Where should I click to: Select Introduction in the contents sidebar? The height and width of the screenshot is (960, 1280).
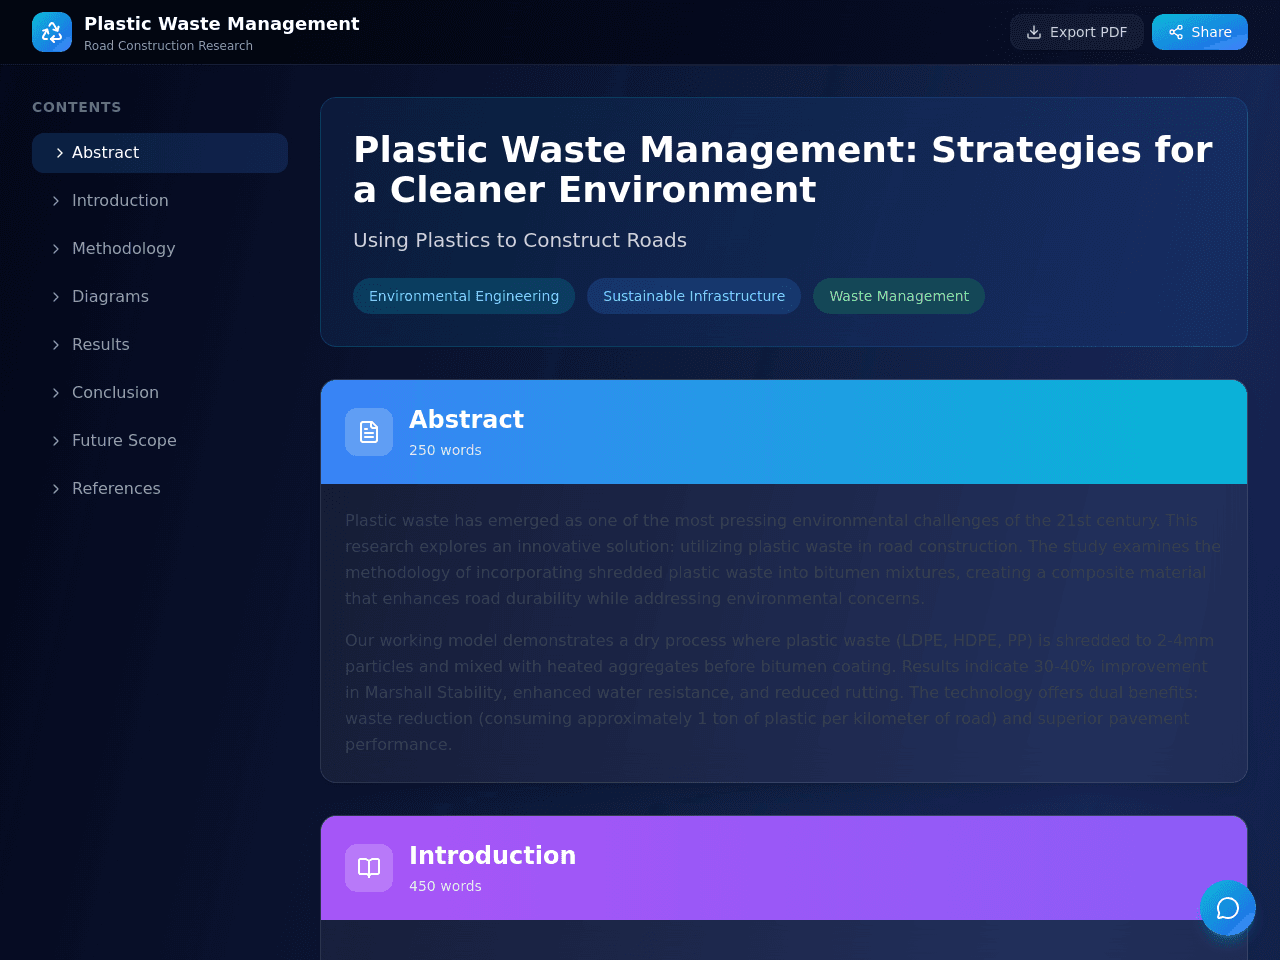click(x=160, y=201)
